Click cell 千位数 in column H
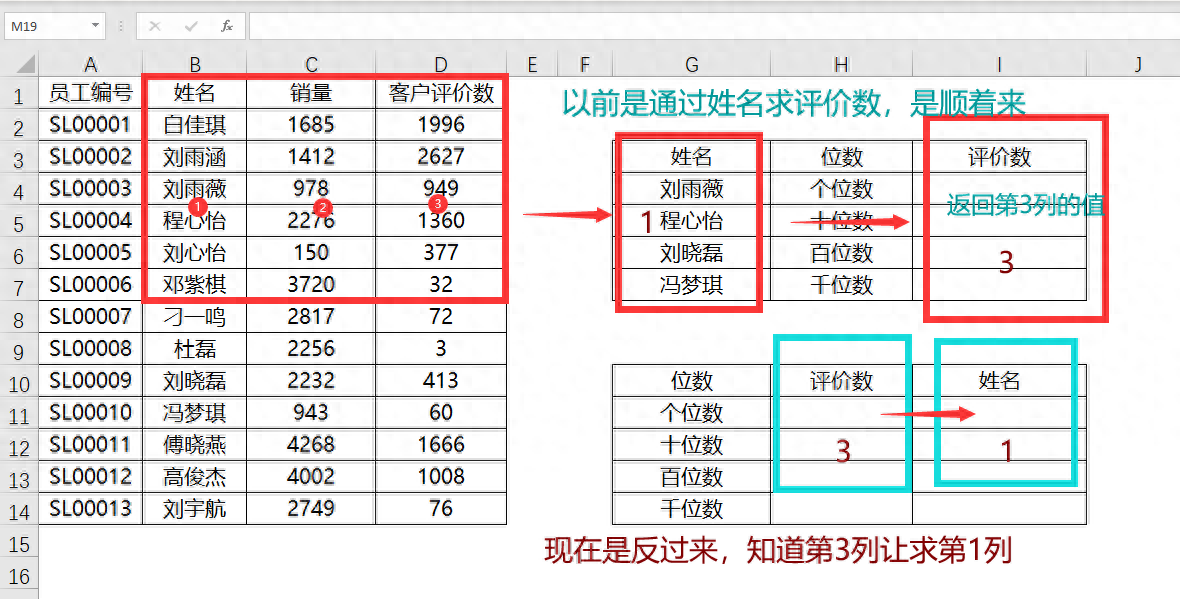Viewport: 1180px width, 599px height. [x=841, y=284]
